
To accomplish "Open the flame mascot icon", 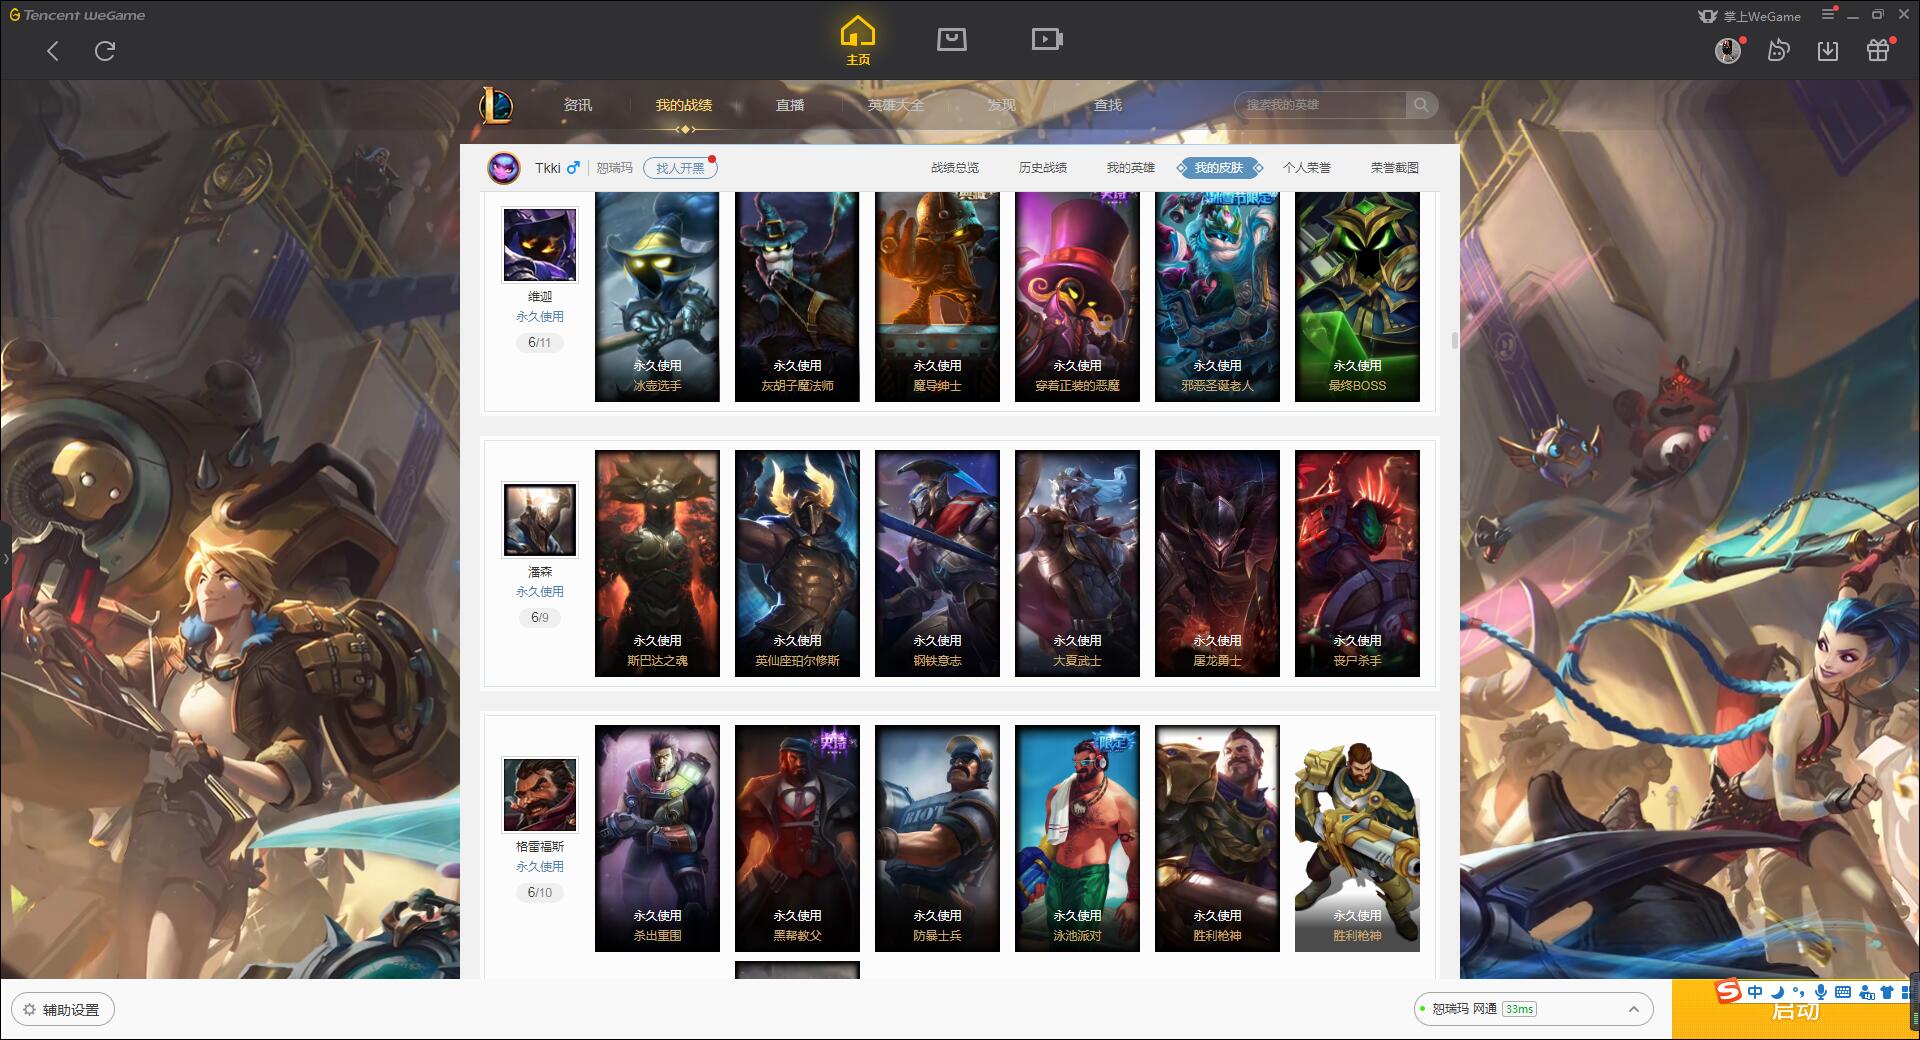I will click(x=1778, y=50).
